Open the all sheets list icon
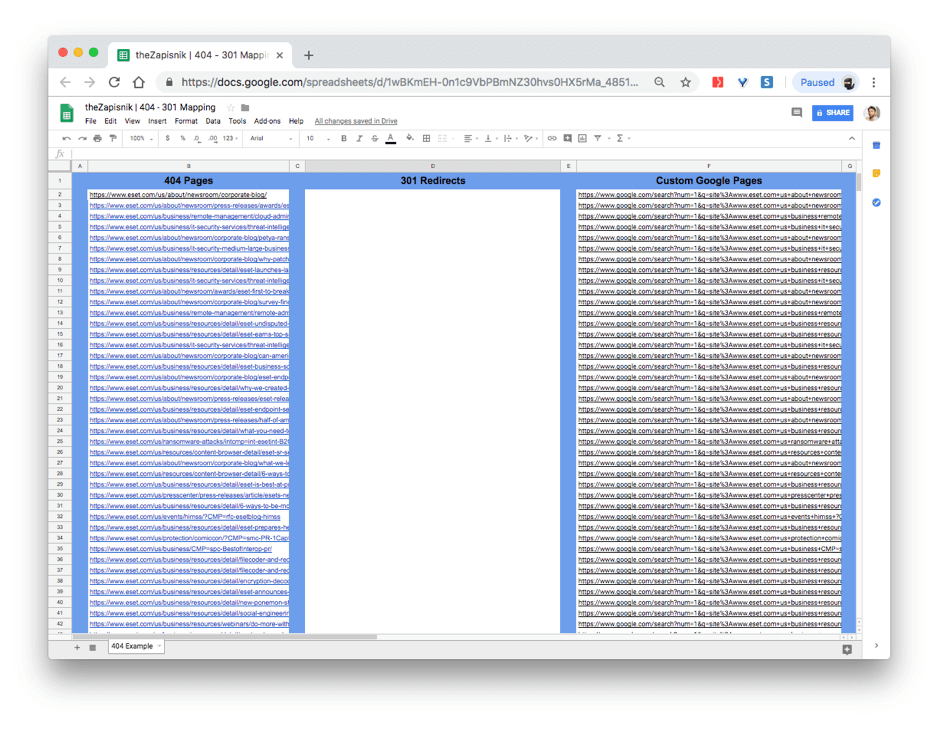943x735 pixels. pyautogui.click(x=93, y=647)
